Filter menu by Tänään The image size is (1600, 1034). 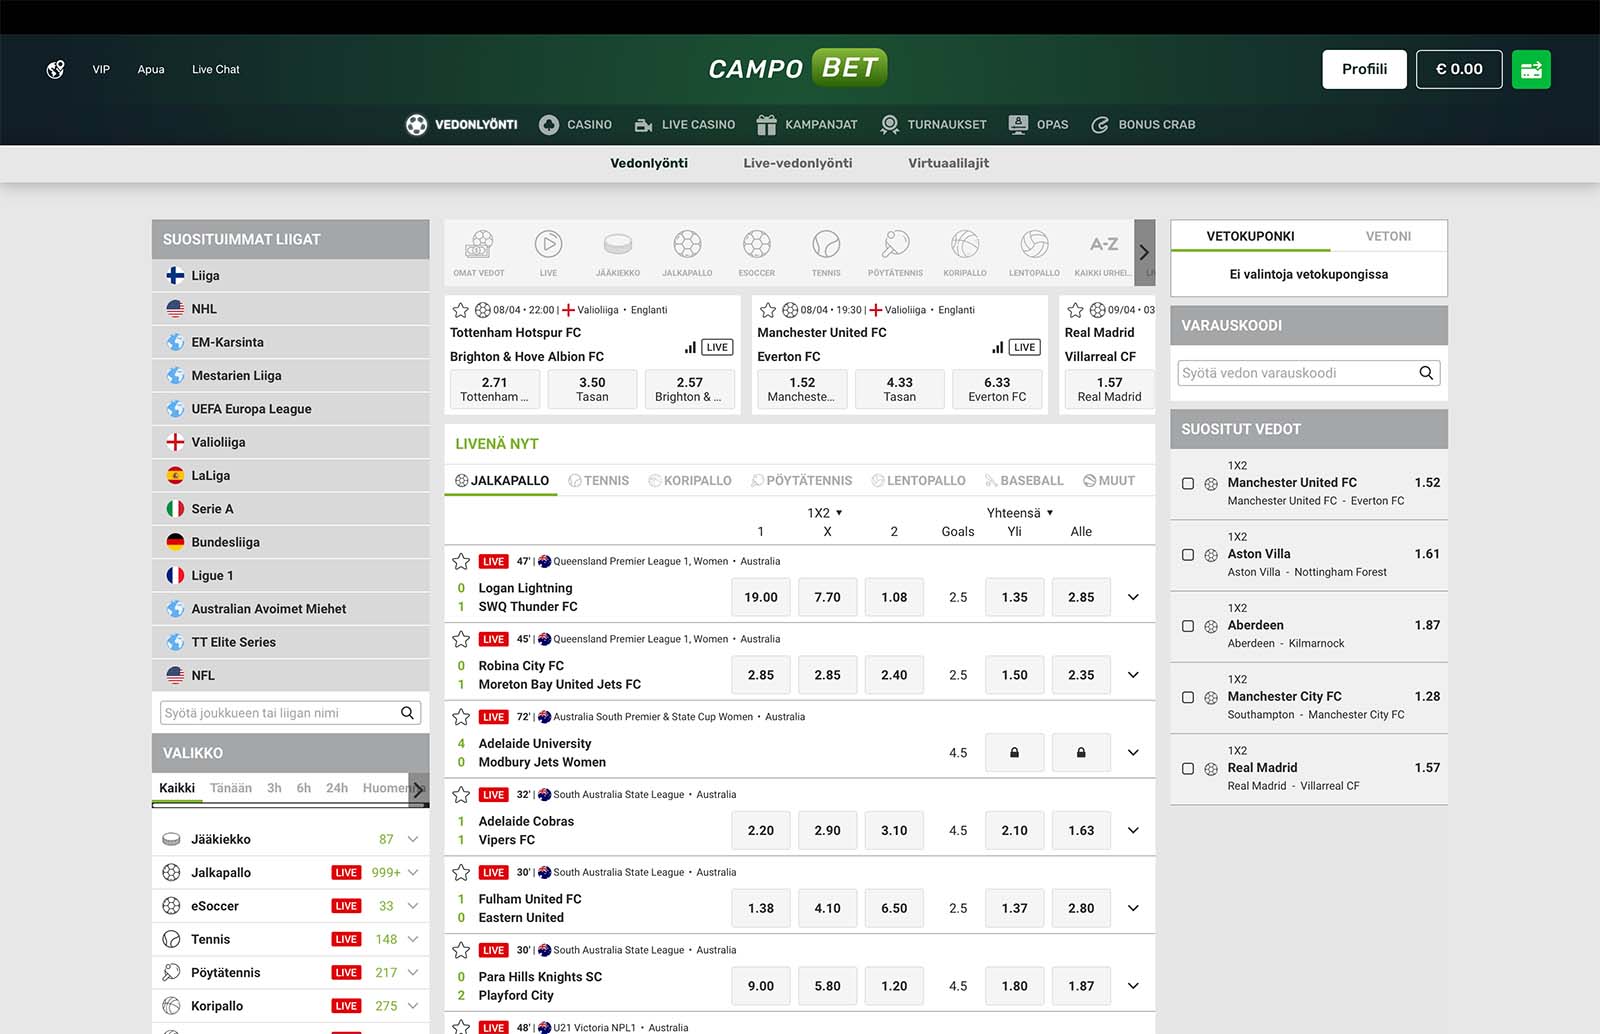point(231,788)
